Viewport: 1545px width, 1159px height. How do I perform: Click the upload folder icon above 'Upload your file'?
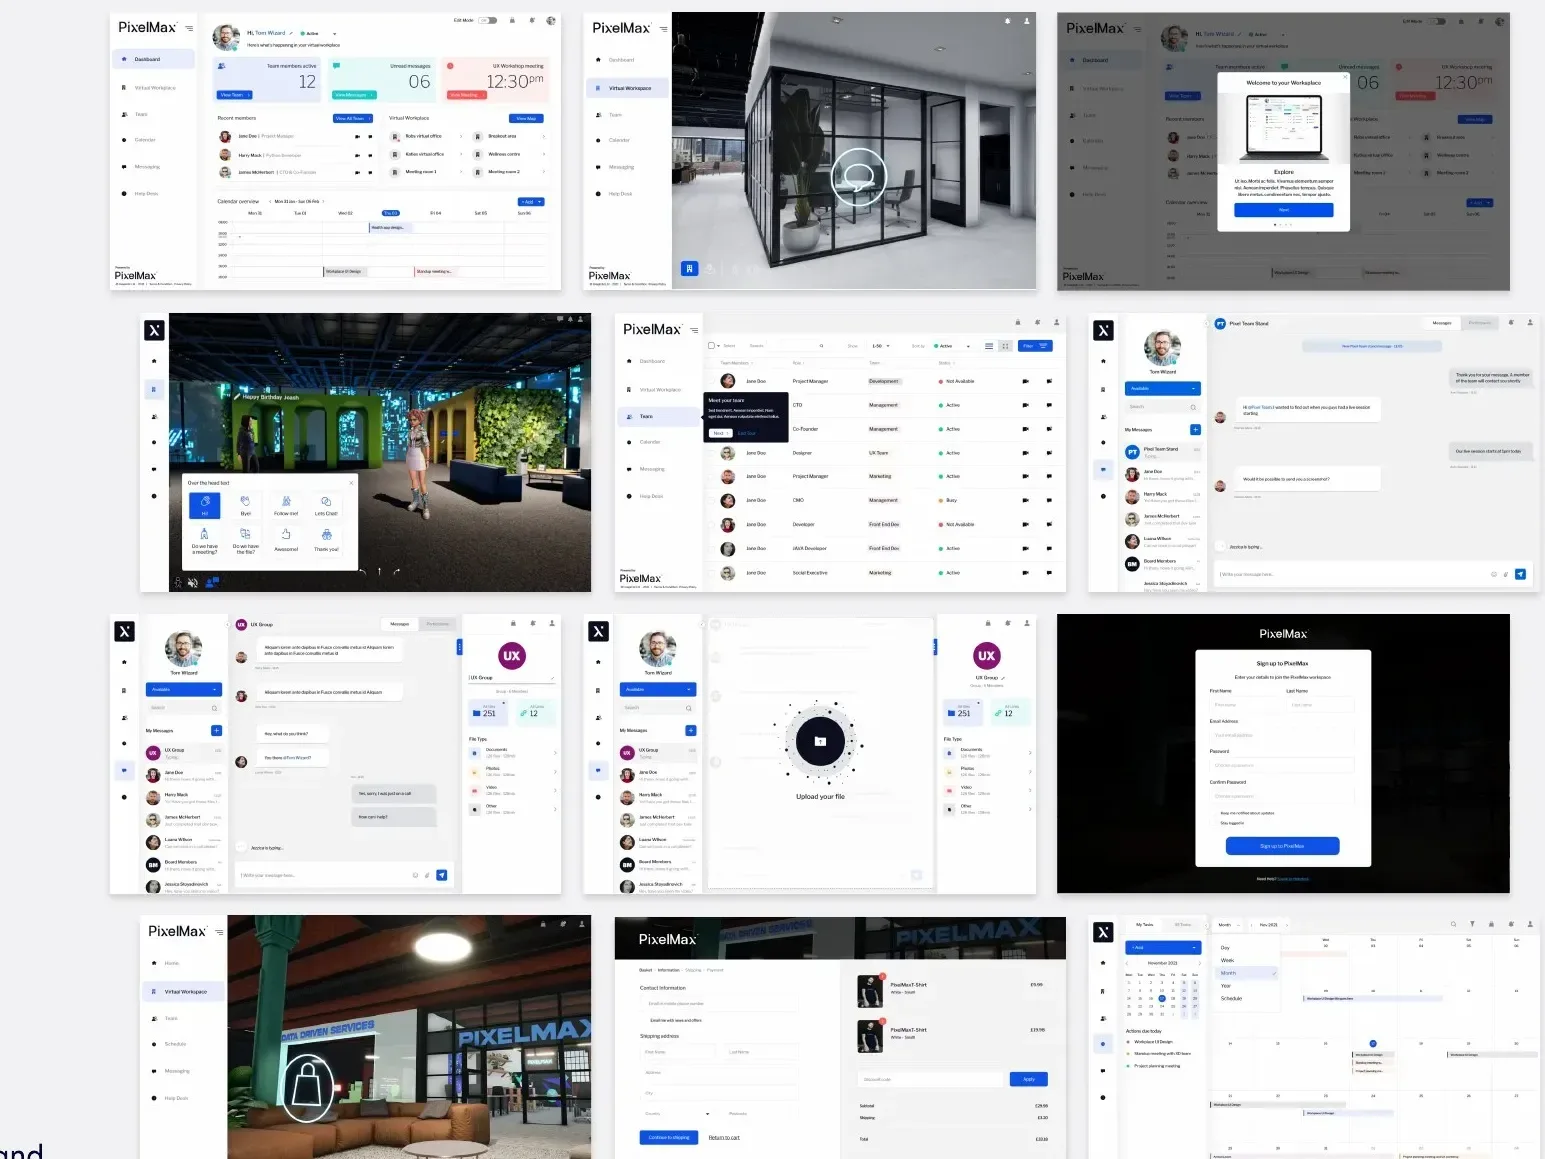click(x=820, y=741)
